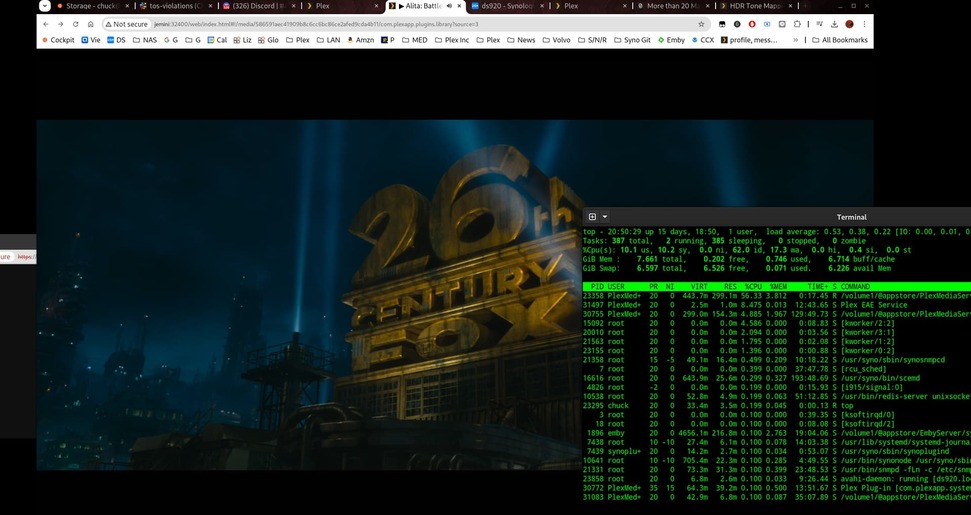Image resolution: width=971 pixels, height=515 pixels.
Task: Select the /usr/syno/sbin/synosnmpcd row
Action: [x=777, y=360]
